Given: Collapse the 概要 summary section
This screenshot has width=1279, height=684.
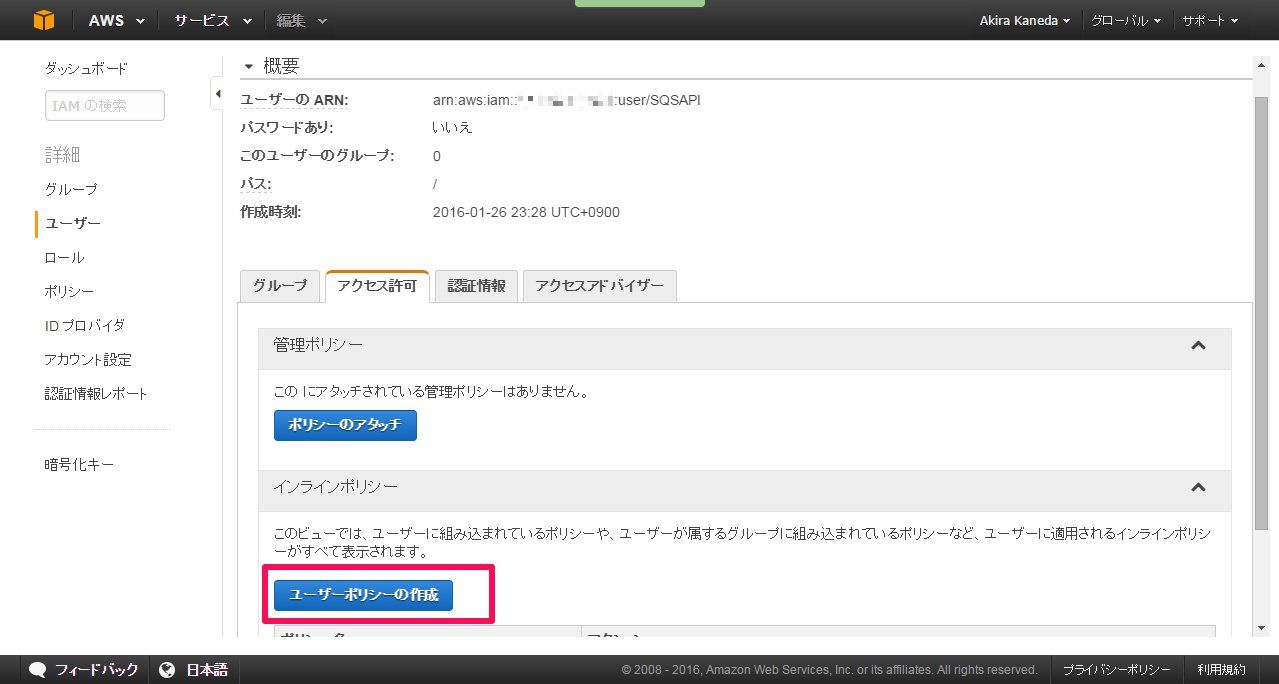Looking at the screenshot, I should point(249,66).
